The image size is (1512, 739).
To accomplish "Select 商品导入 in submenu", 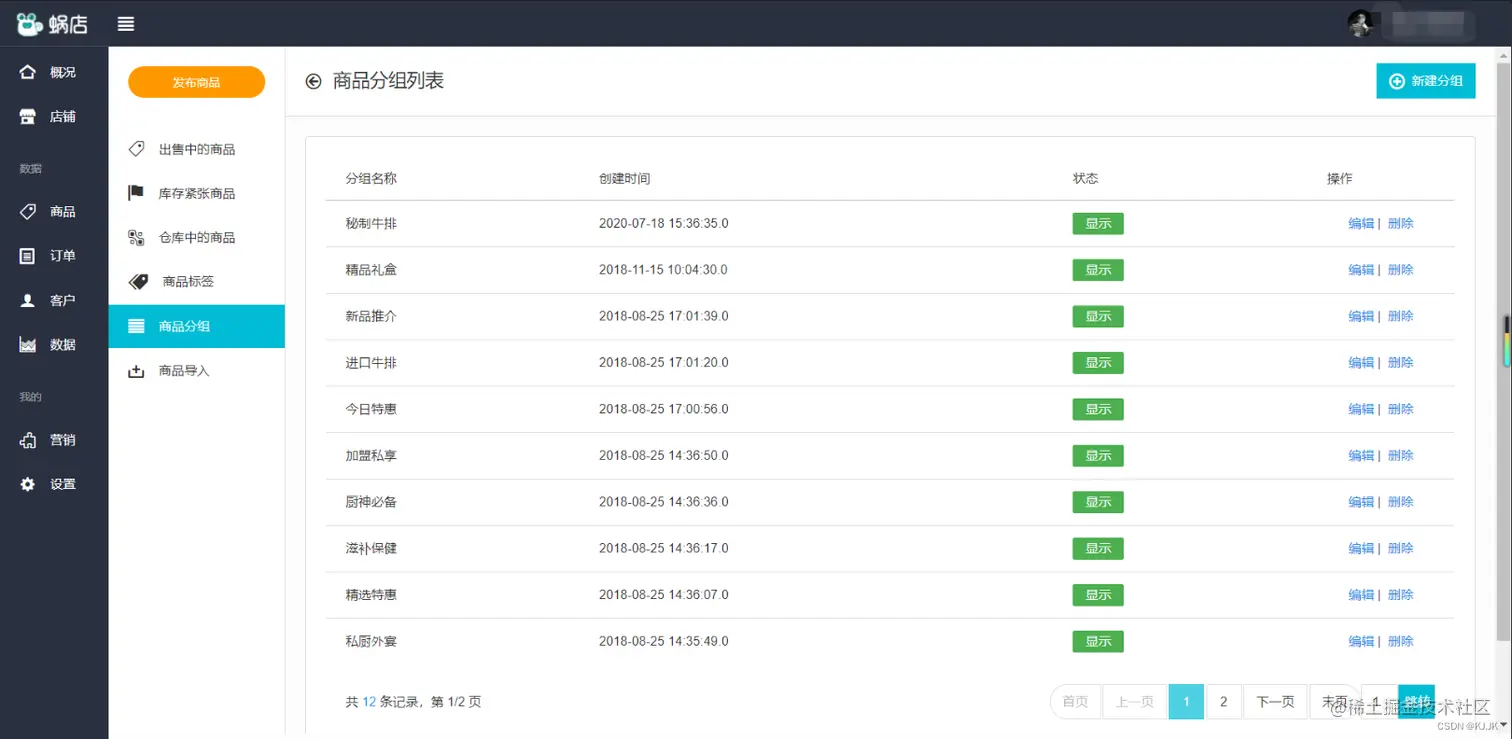I will pos(197,371).
